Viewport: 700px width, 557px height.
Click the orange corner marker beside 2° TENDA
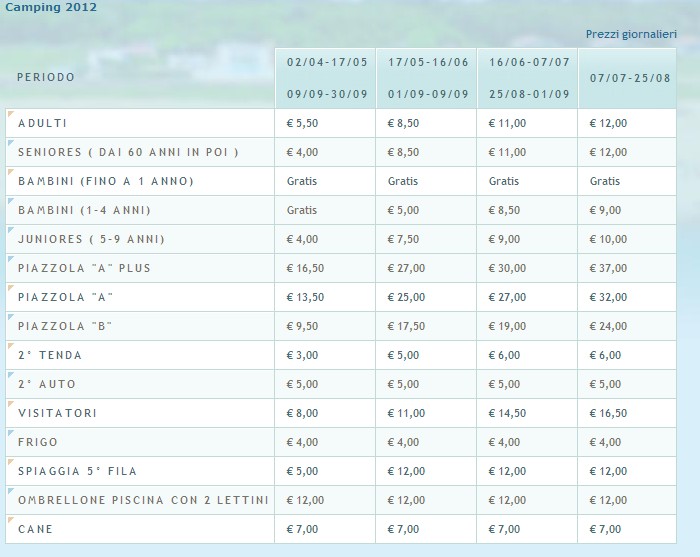pyautogui.click(x=10, y=345)
